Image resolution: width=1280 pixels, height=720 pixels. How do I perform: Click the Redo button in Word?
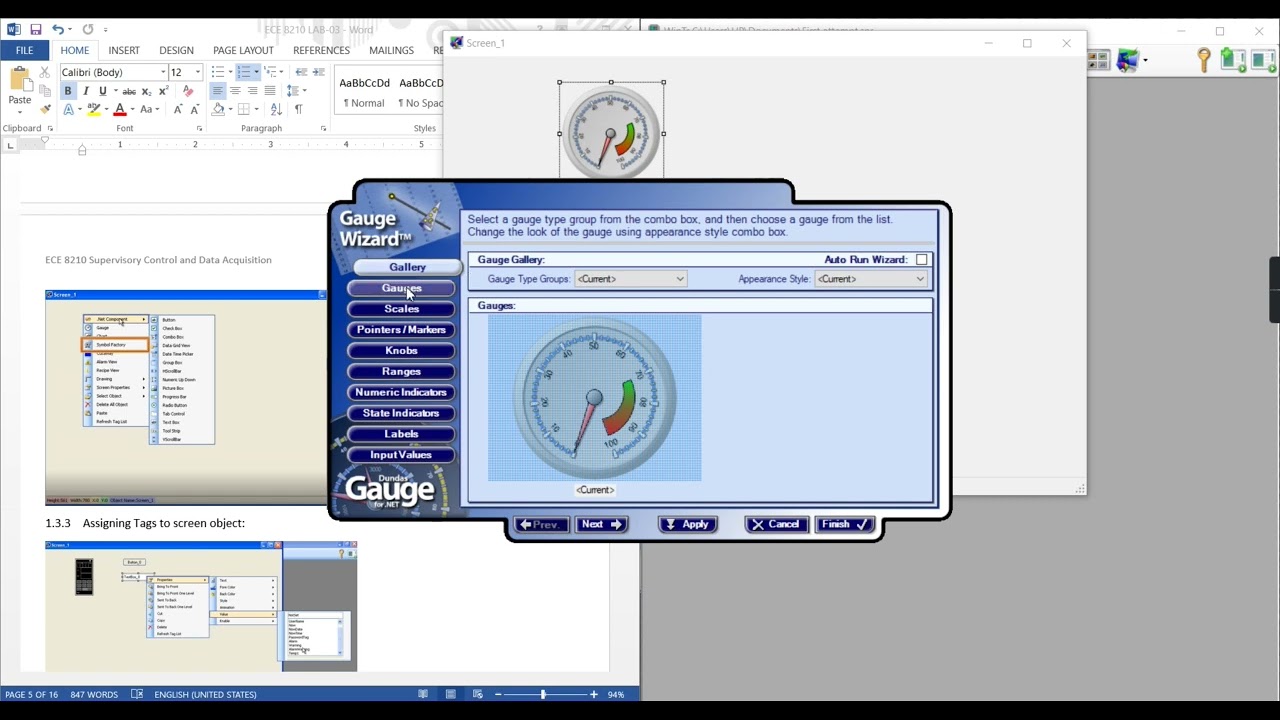point(88,30)
